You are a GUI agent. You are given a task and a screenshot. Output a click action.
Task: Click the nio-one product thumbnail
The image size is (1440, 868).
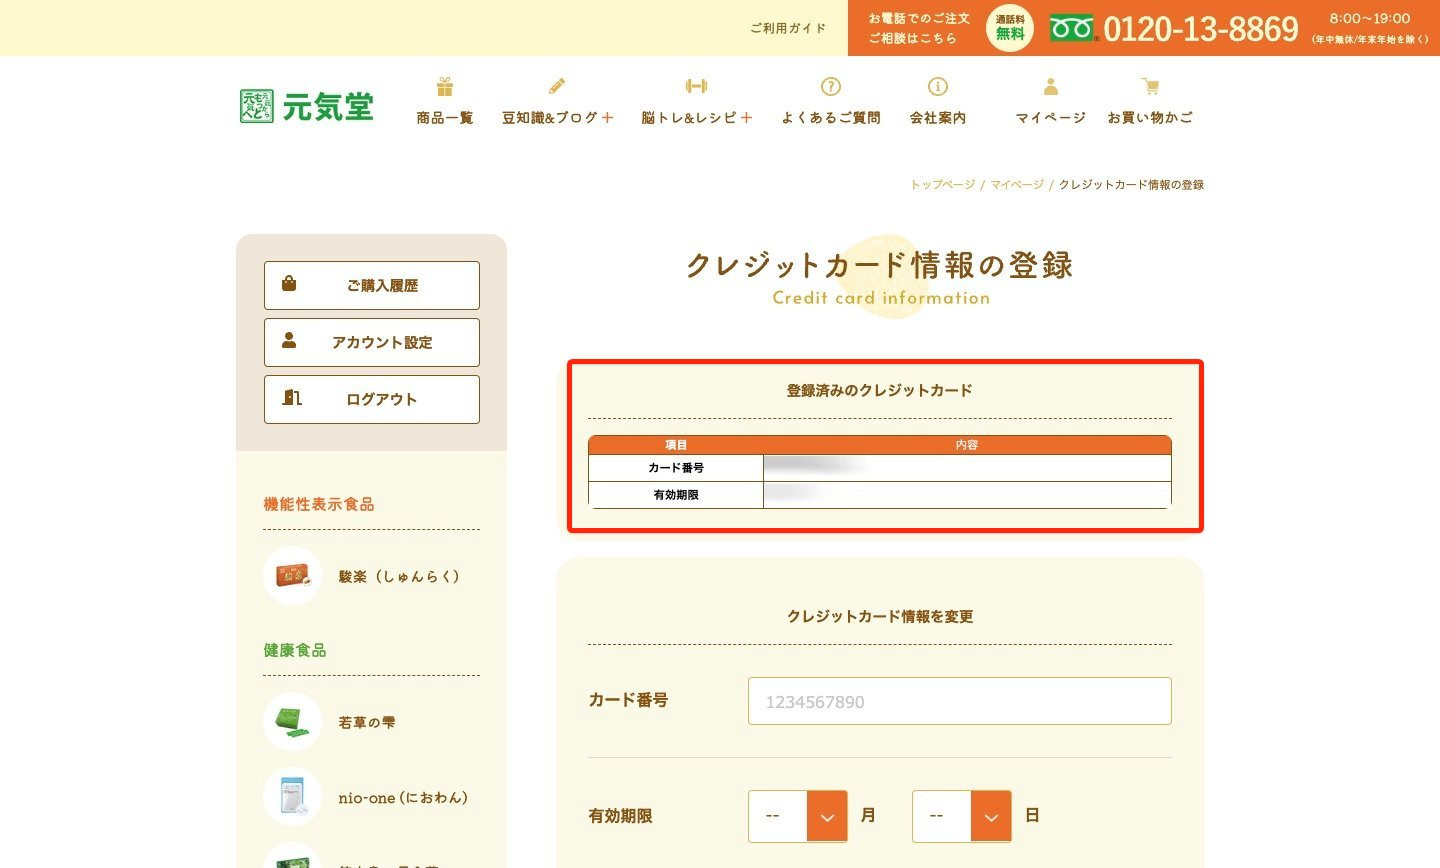point(292,797)
